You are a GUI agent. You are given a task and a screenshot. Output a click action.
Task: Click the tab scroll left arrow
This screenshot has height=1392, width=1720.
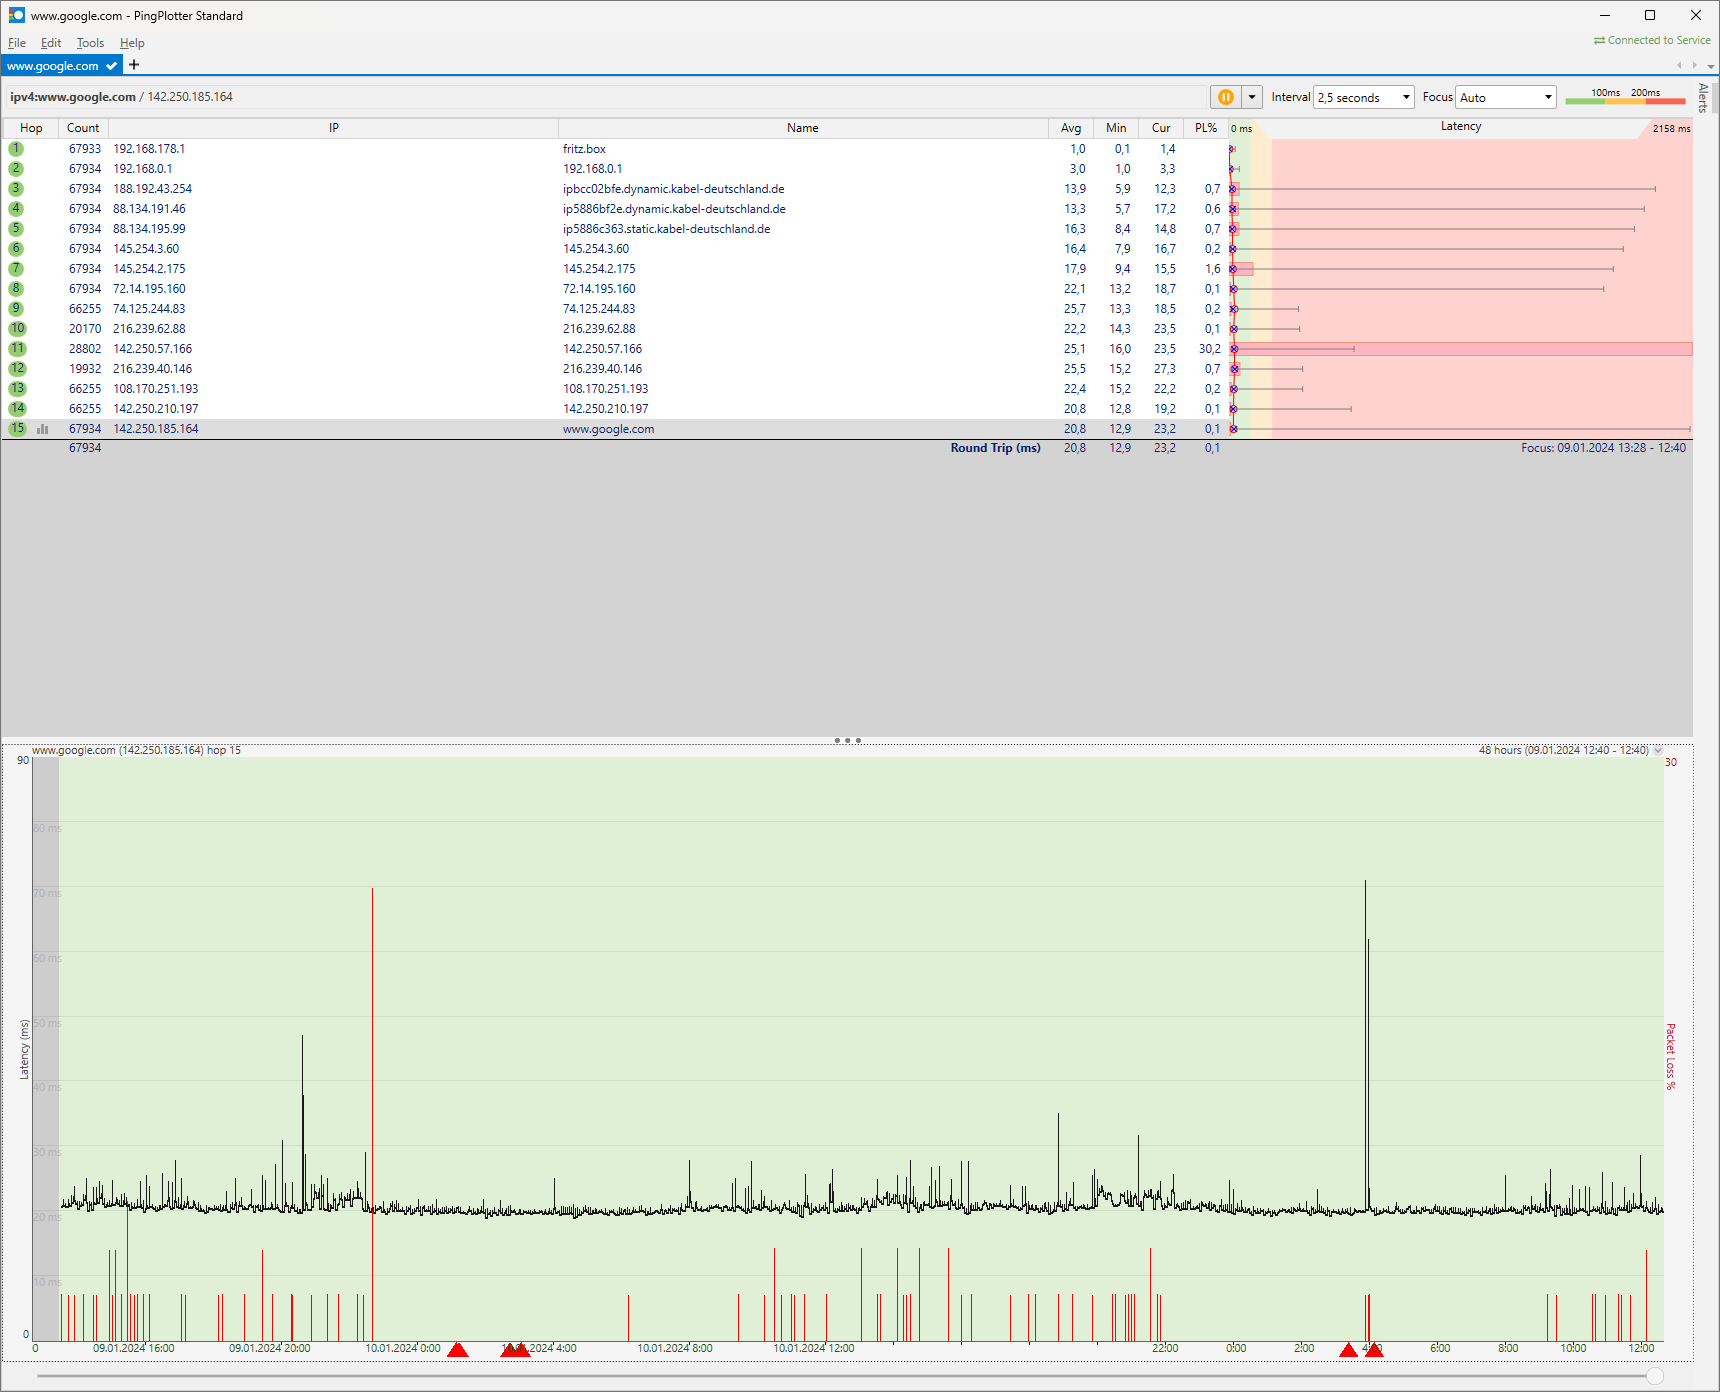(1679, 66)
